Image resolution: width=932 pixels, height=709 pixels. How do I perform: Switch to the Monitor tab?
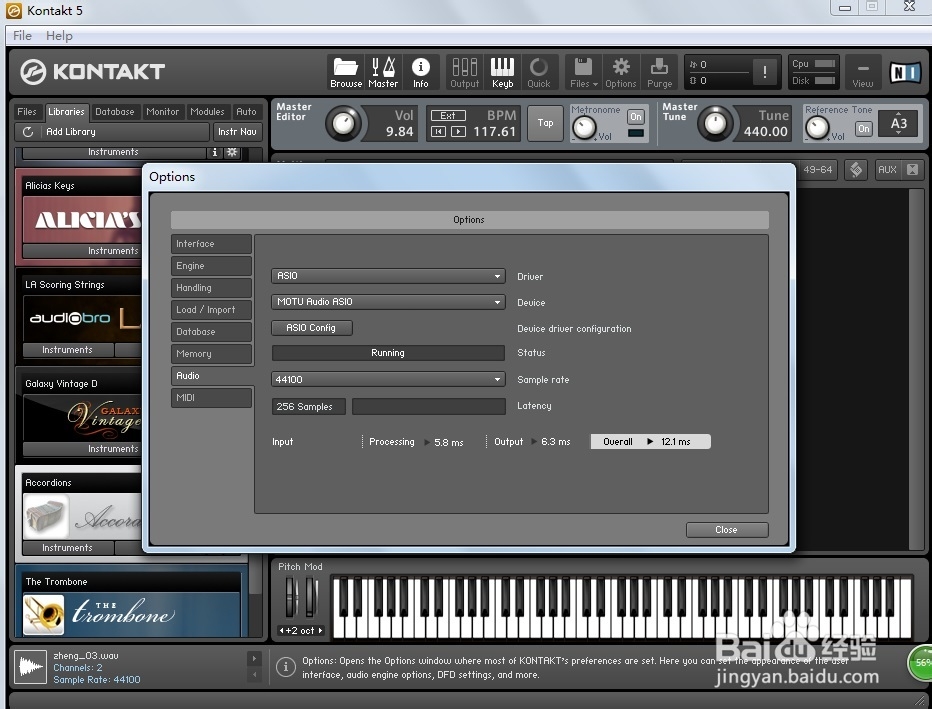(x=162, y=112)
